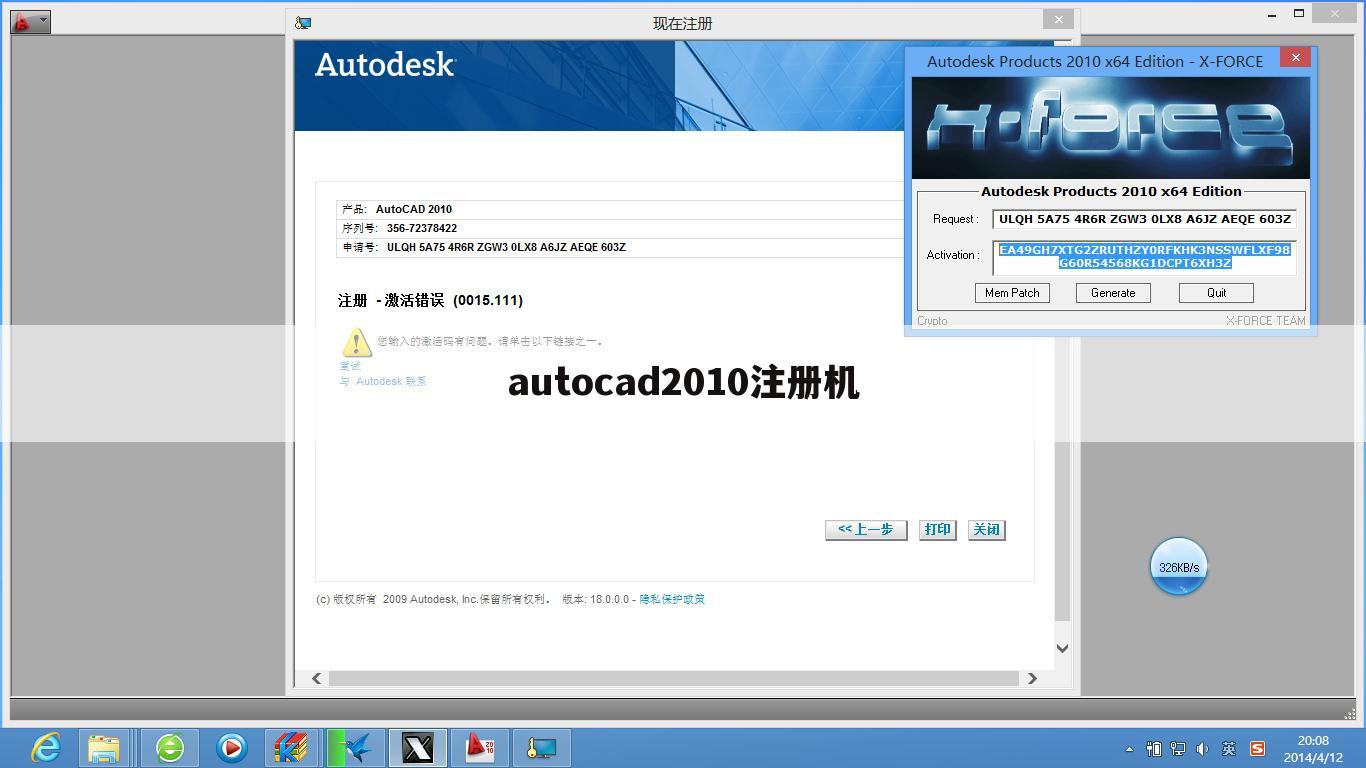
Task: Click the Quit button in keygen
Action: [x=1216, y=293]
